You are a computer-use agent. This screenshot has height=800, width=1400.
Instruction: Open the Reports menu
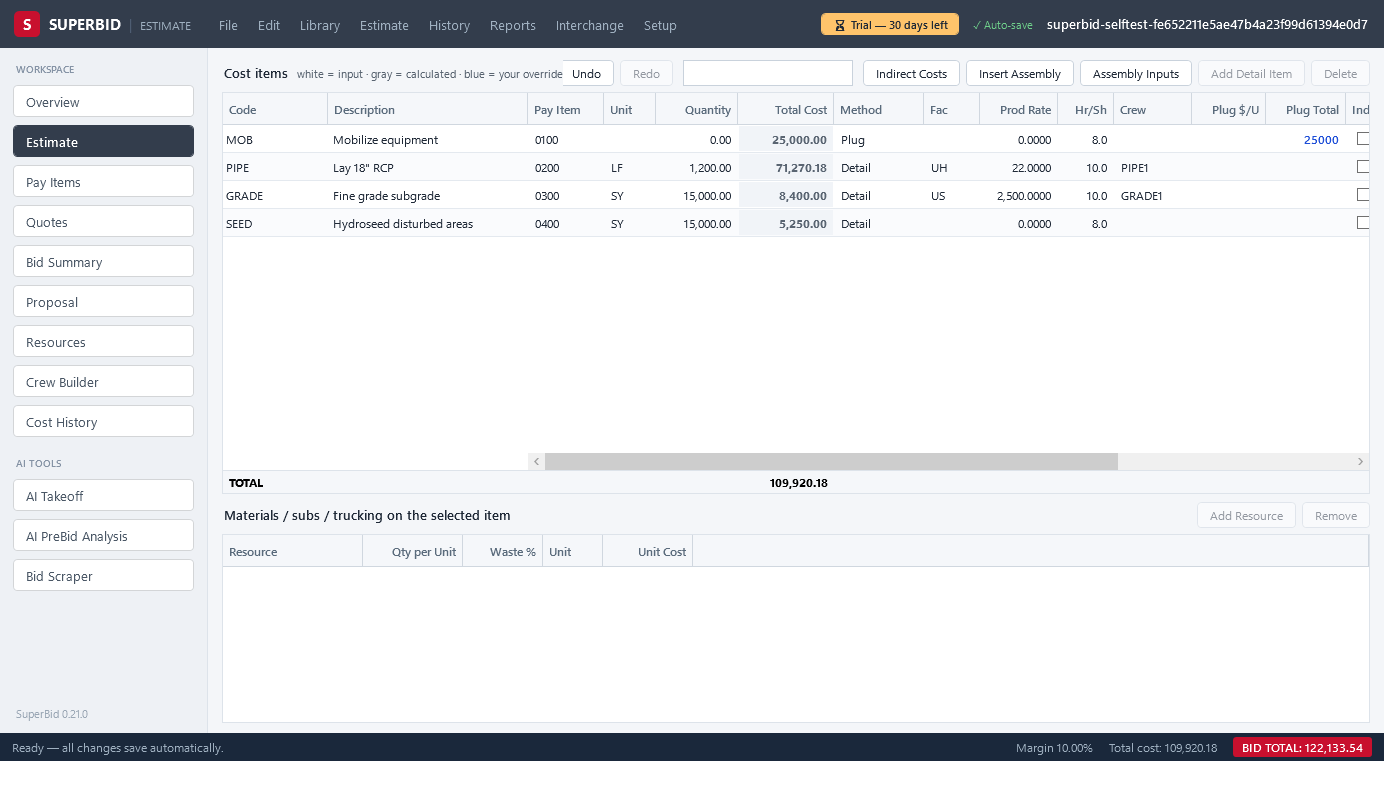[513, 25]
